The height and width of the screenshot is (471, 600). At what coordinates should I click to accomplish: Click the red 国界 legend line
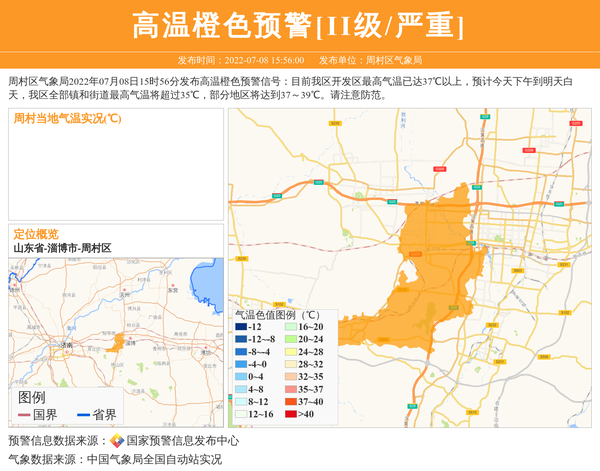pyautogui.click(x=24, y=415)
